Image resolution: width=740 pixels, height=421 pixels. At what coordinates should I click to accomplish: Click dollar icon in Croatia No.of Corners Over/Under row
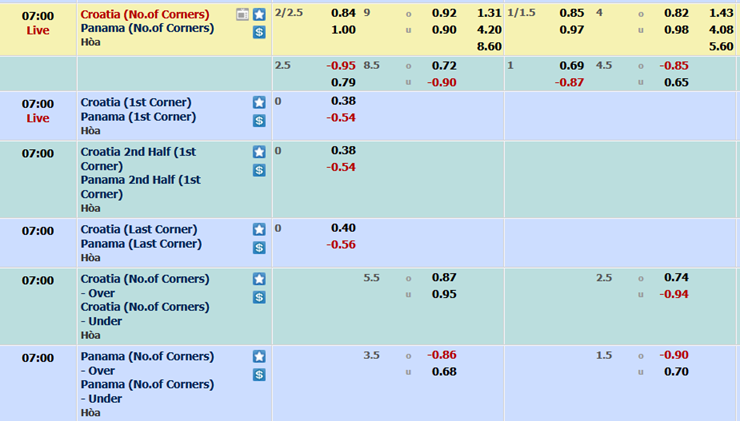(x=259, y=297)
